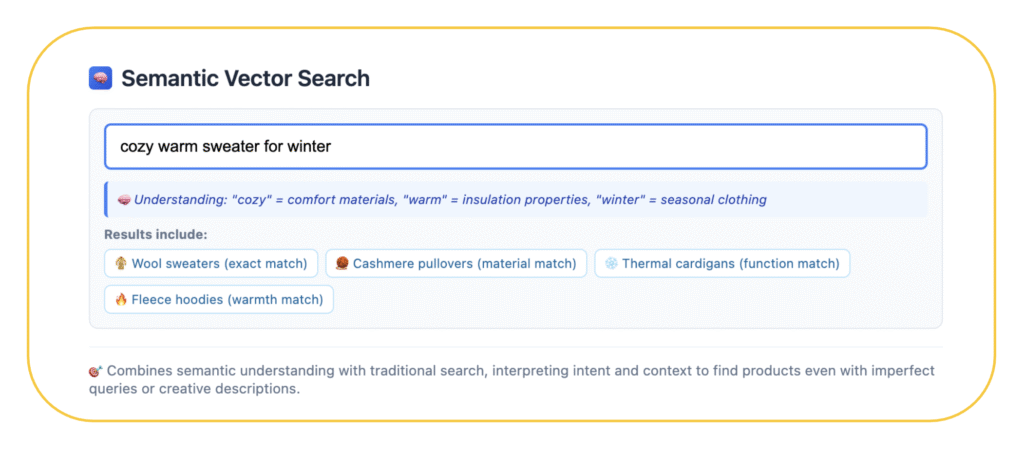1024x455 pixels.
Task: Click the Results include label
Action: [155, 235]
